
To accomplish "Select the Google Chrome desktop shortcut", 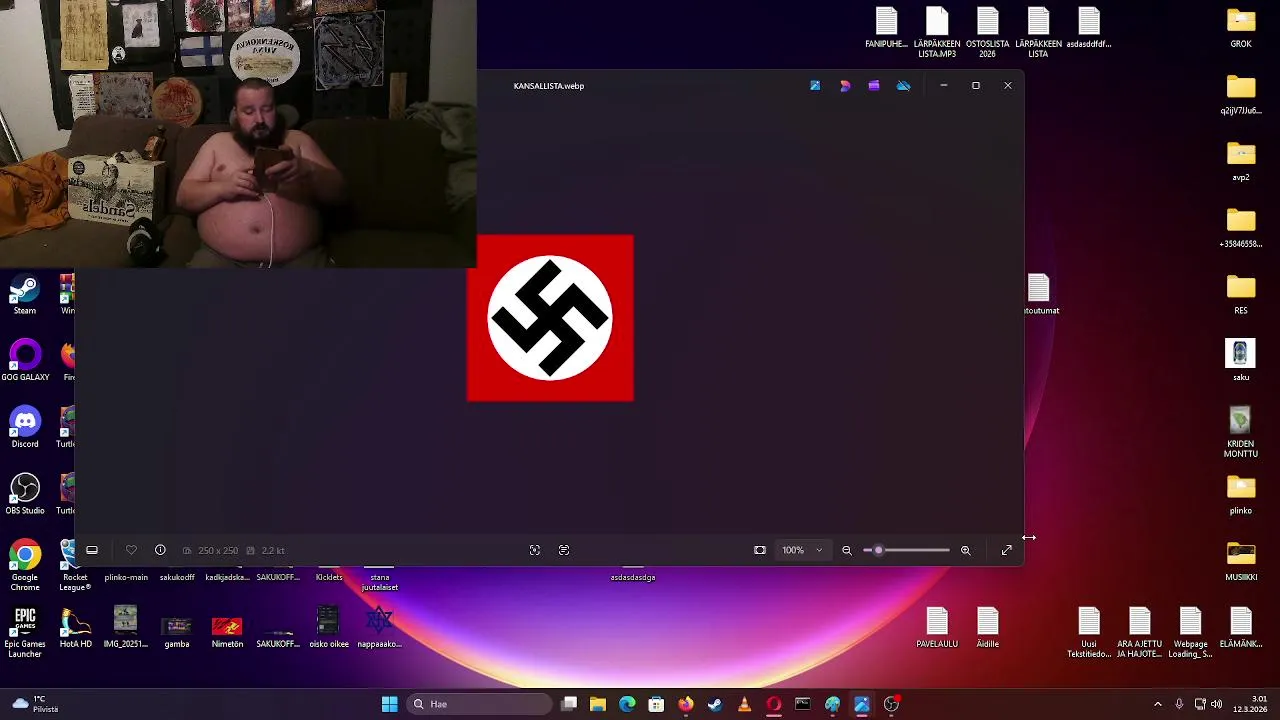I will (25, 565).
